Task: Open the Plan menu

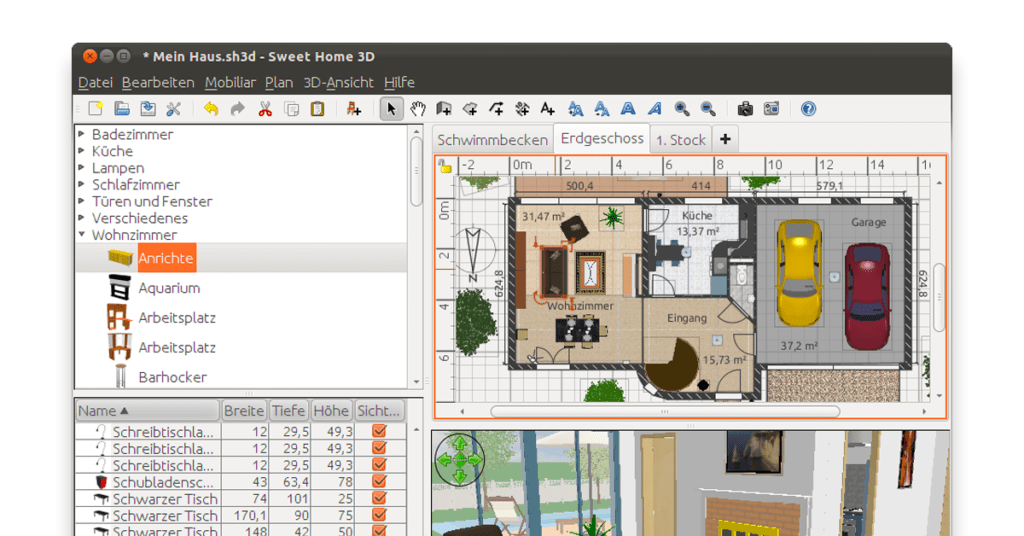Action: 279,82
